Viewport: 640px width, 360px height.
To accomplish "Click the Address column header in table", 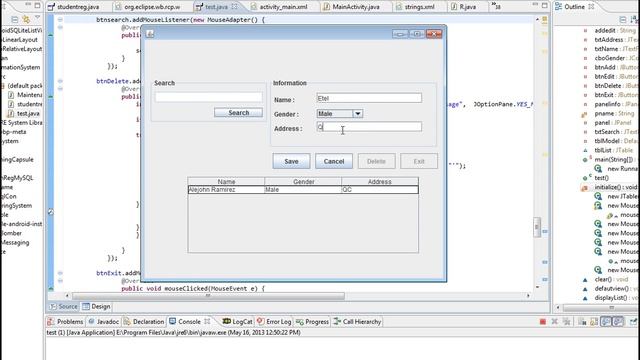I will point(380,182).
